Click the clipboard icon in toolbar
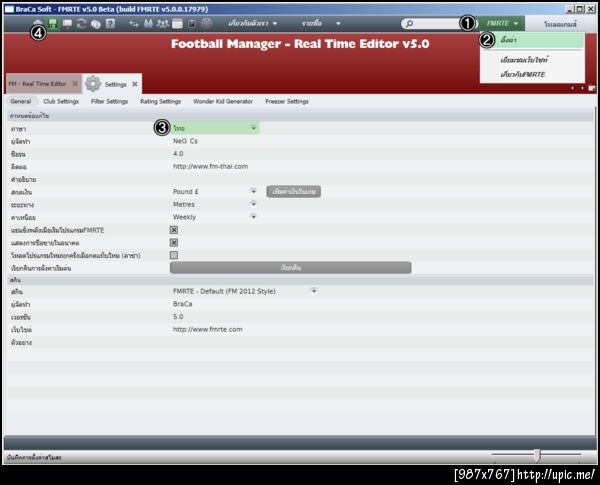 [192, 24]
